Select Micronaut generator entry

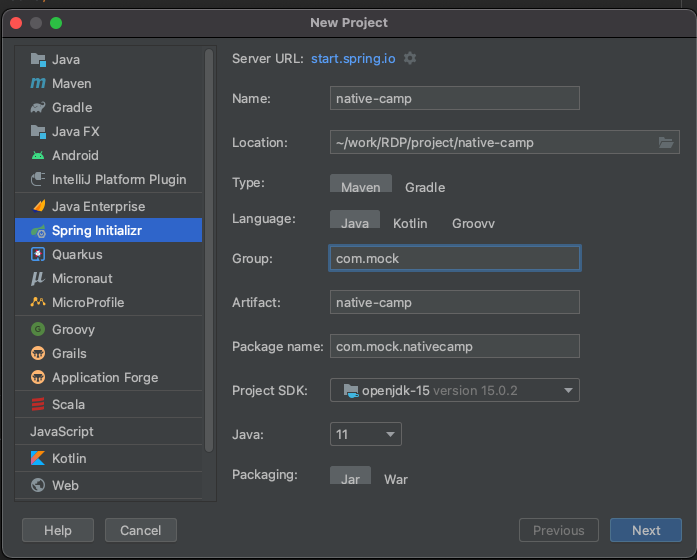tap(108, 278)
